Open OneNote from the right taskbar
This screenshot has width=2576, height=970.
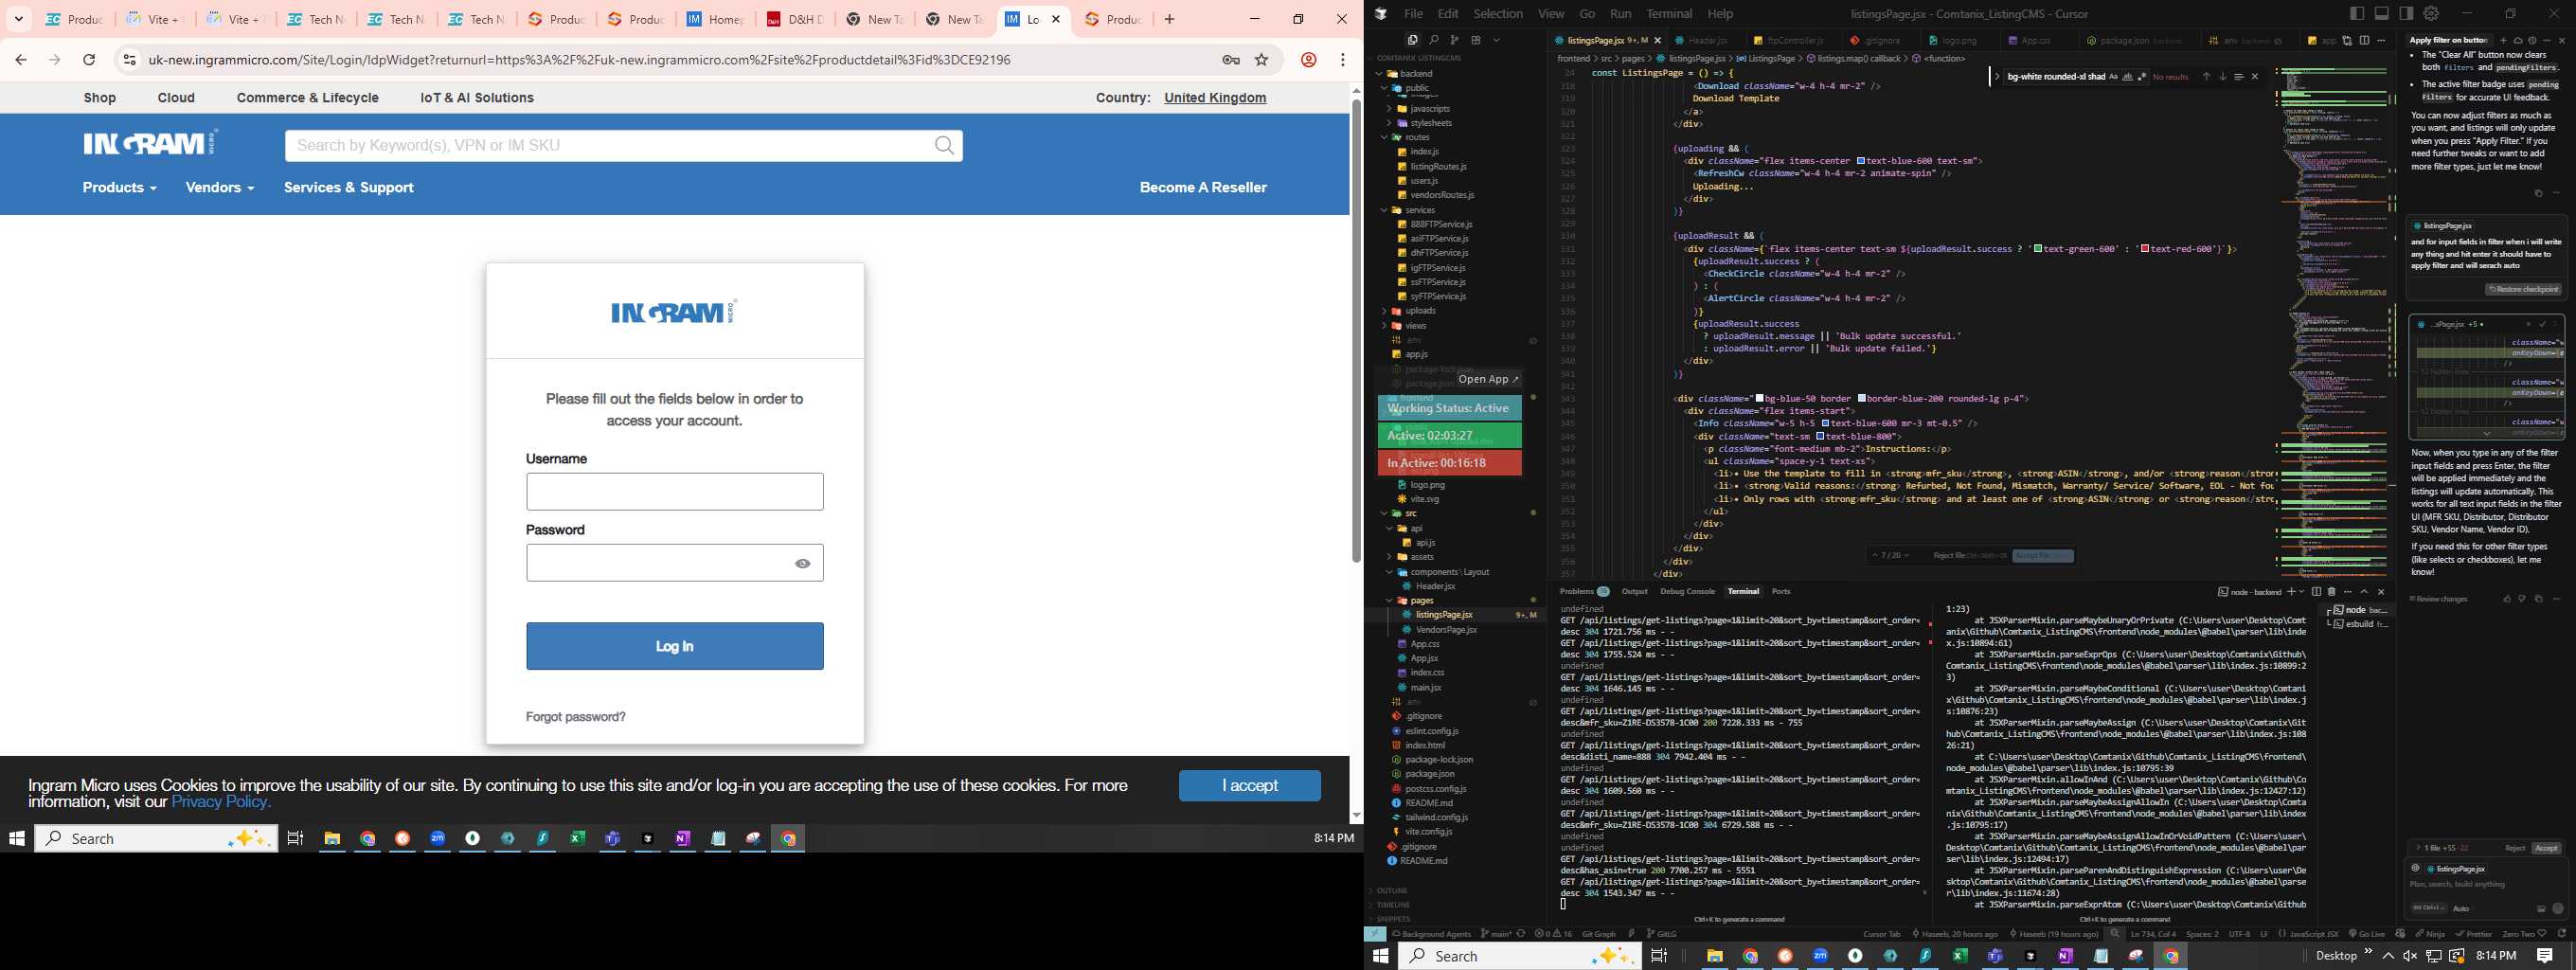click(x=2065, y=956)
